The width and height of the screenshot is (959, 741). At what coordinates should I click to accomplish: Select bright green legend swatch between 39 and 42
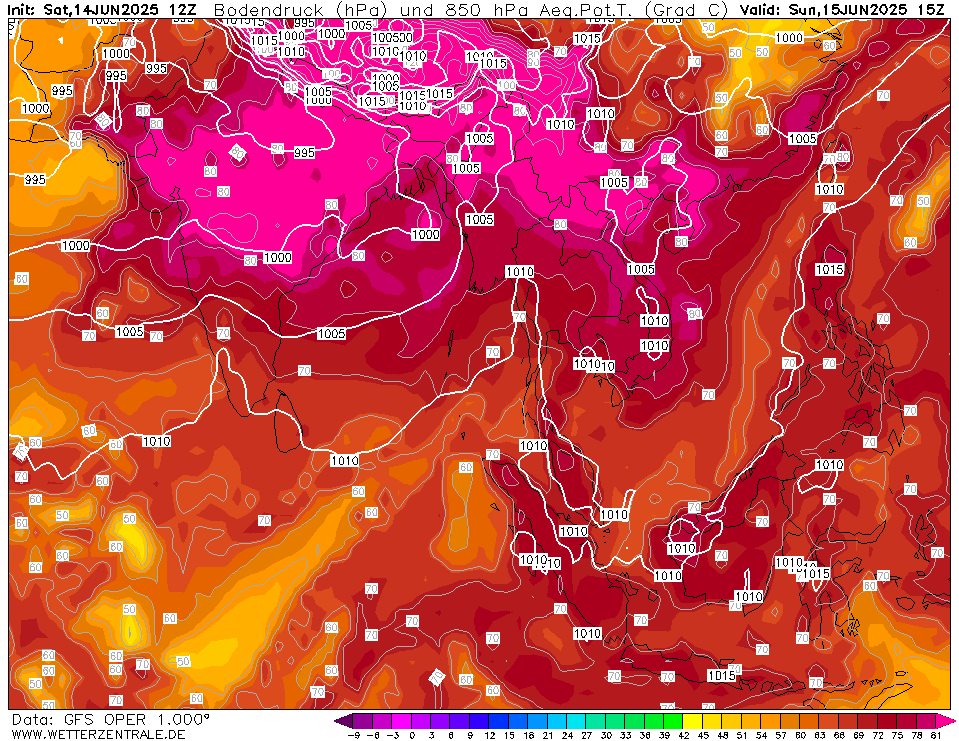click(673, 721)
